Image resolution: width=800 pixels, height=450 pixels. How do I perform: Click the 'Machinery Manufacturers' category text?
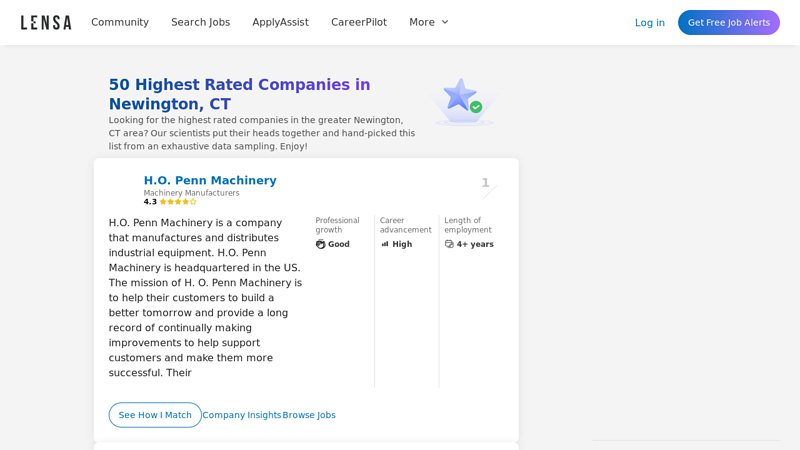191,193
